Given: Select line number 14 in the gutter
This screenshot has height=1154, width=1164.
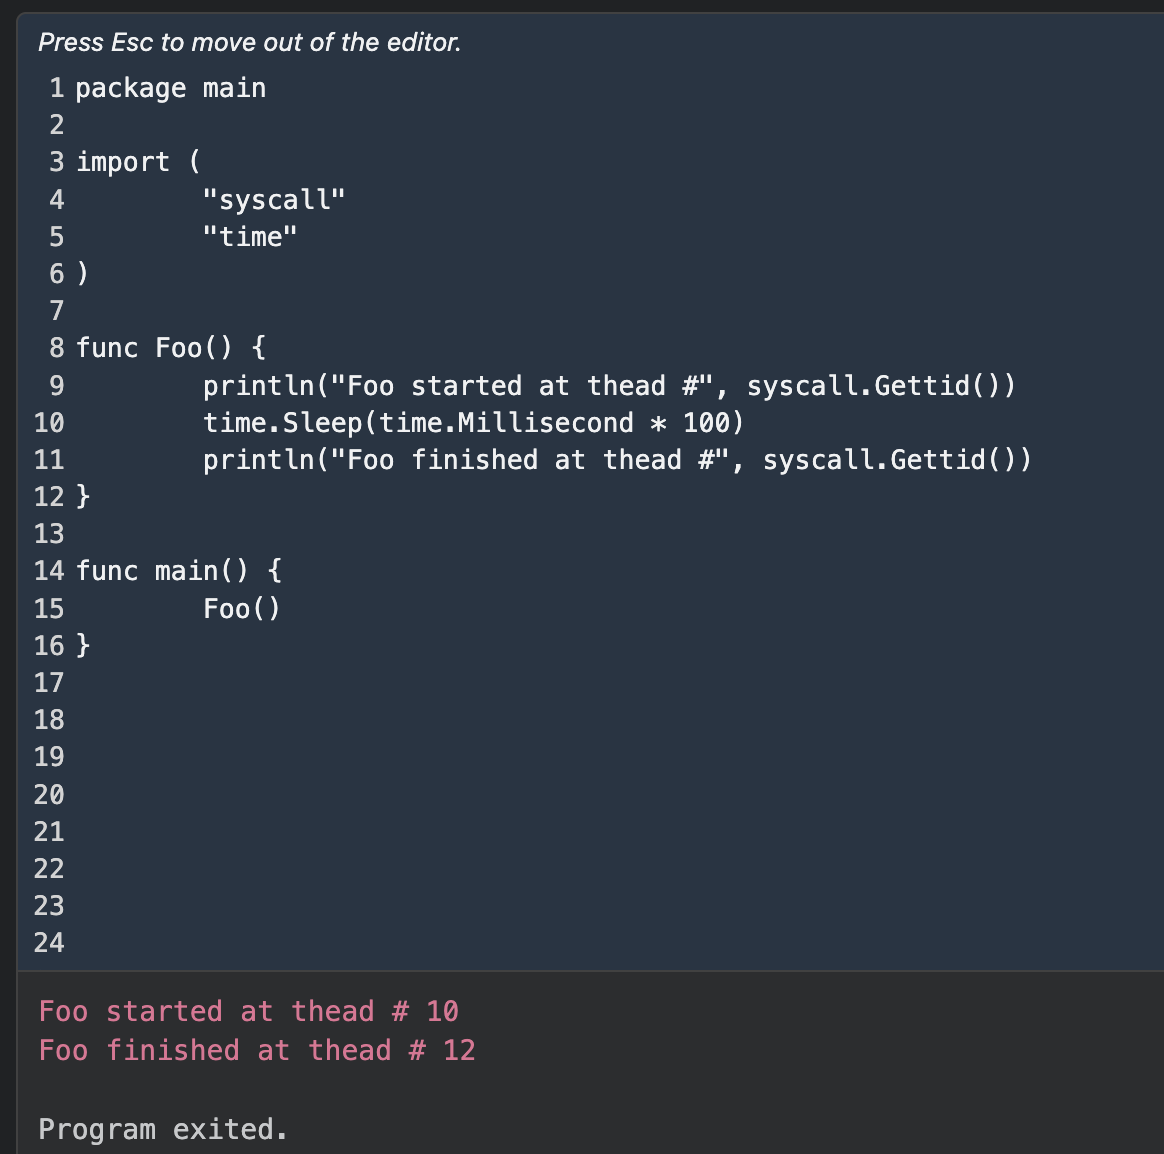Looking at the screenshot, I should click(49, 571).
